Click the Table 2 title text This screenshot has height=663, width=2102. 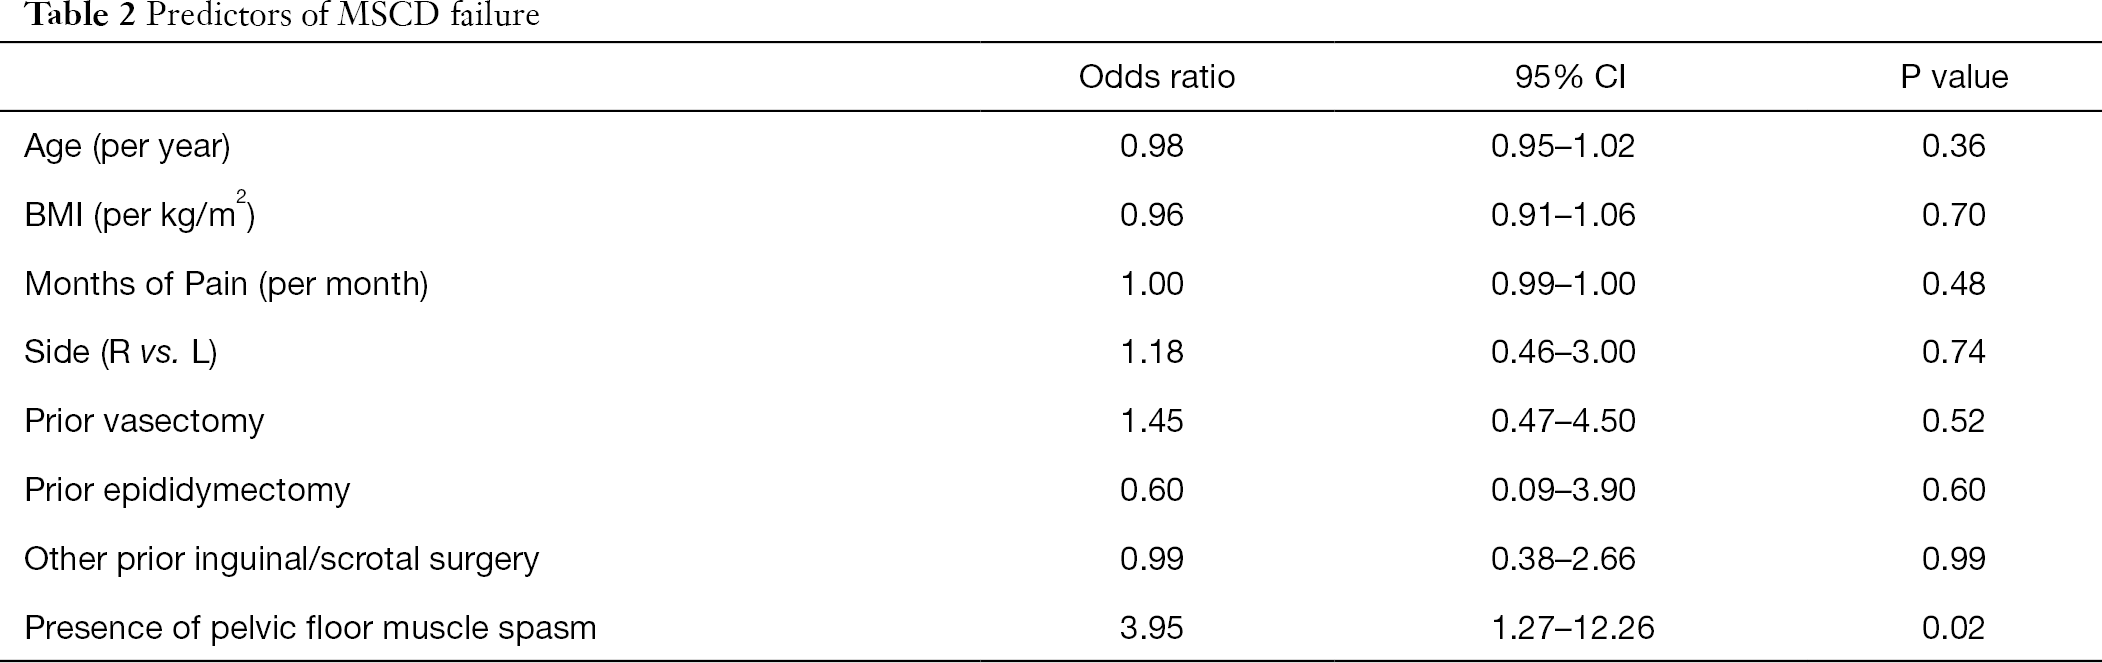click(270, 14)
